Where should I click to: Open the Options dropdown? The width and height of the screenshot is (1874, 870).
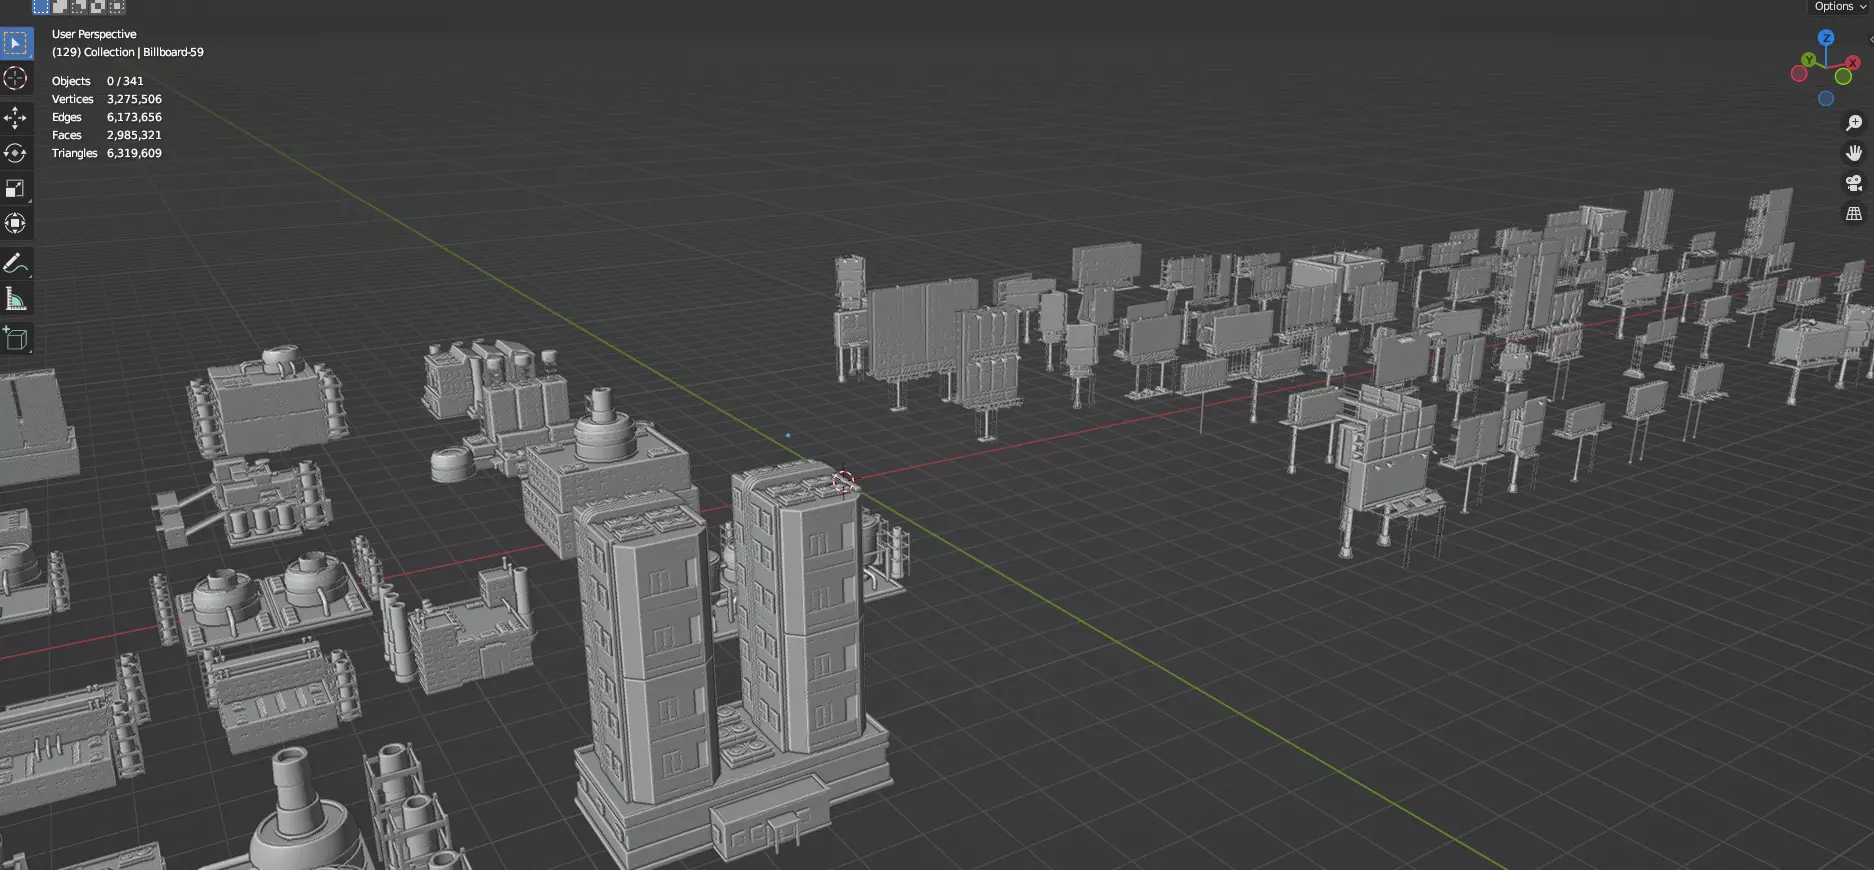pos(1840,7)
